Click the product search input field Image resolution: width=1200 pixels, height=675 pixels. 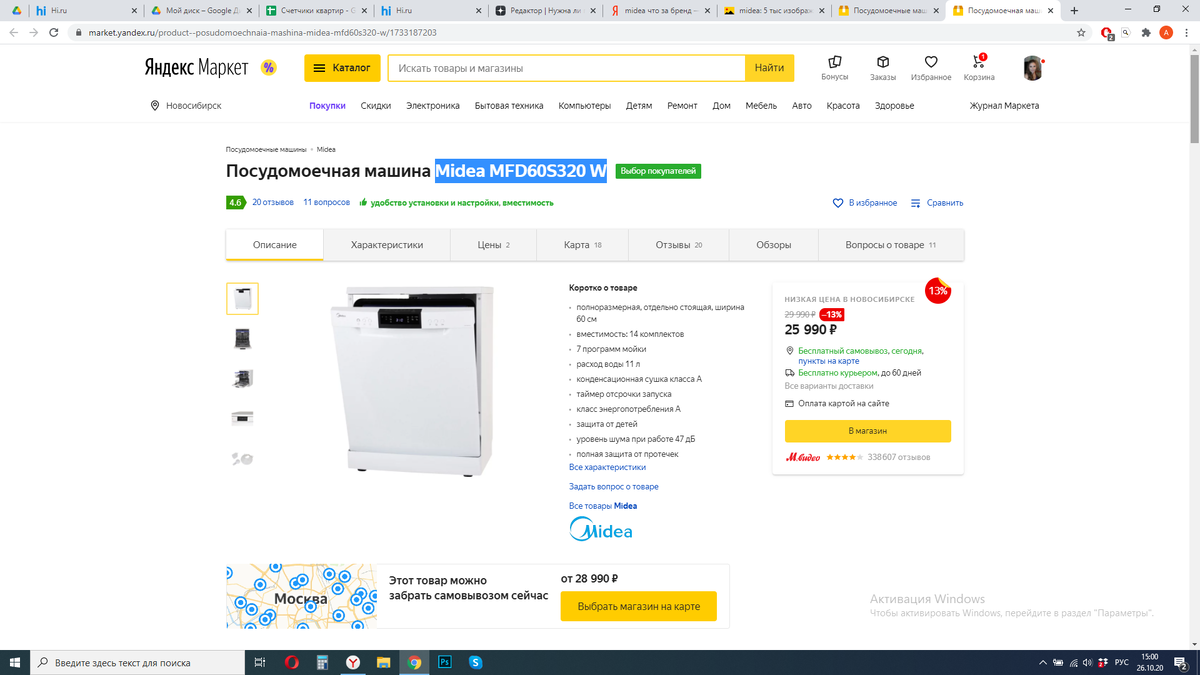[567, 68]
